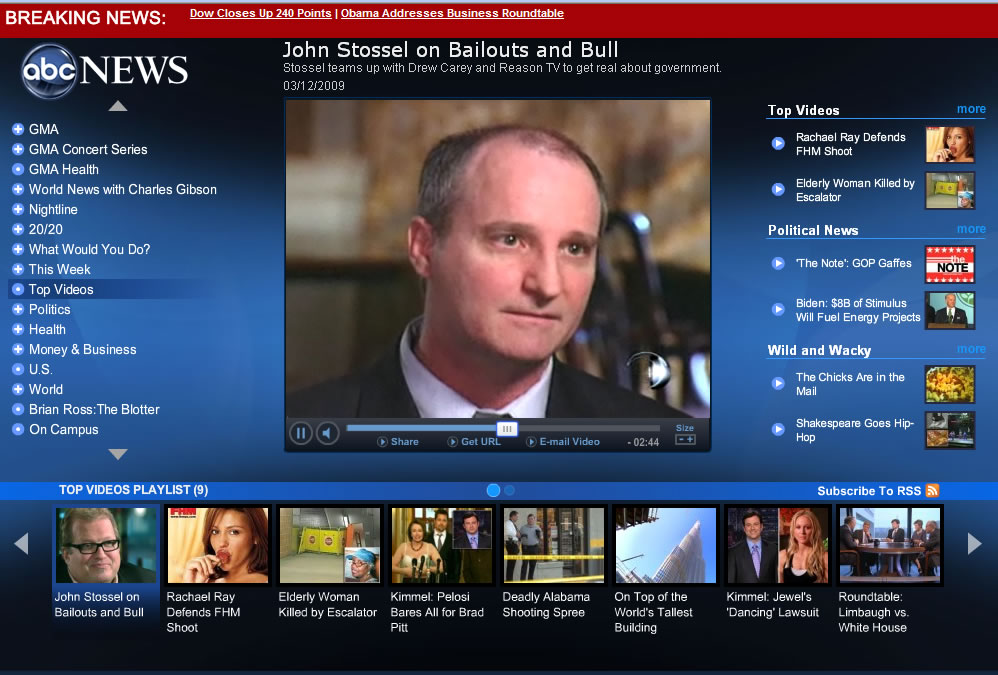The width and height of the screenshot is (998, 675).
Task: Open The Note thumbnail in Political News
Action: tap(950, 264)
